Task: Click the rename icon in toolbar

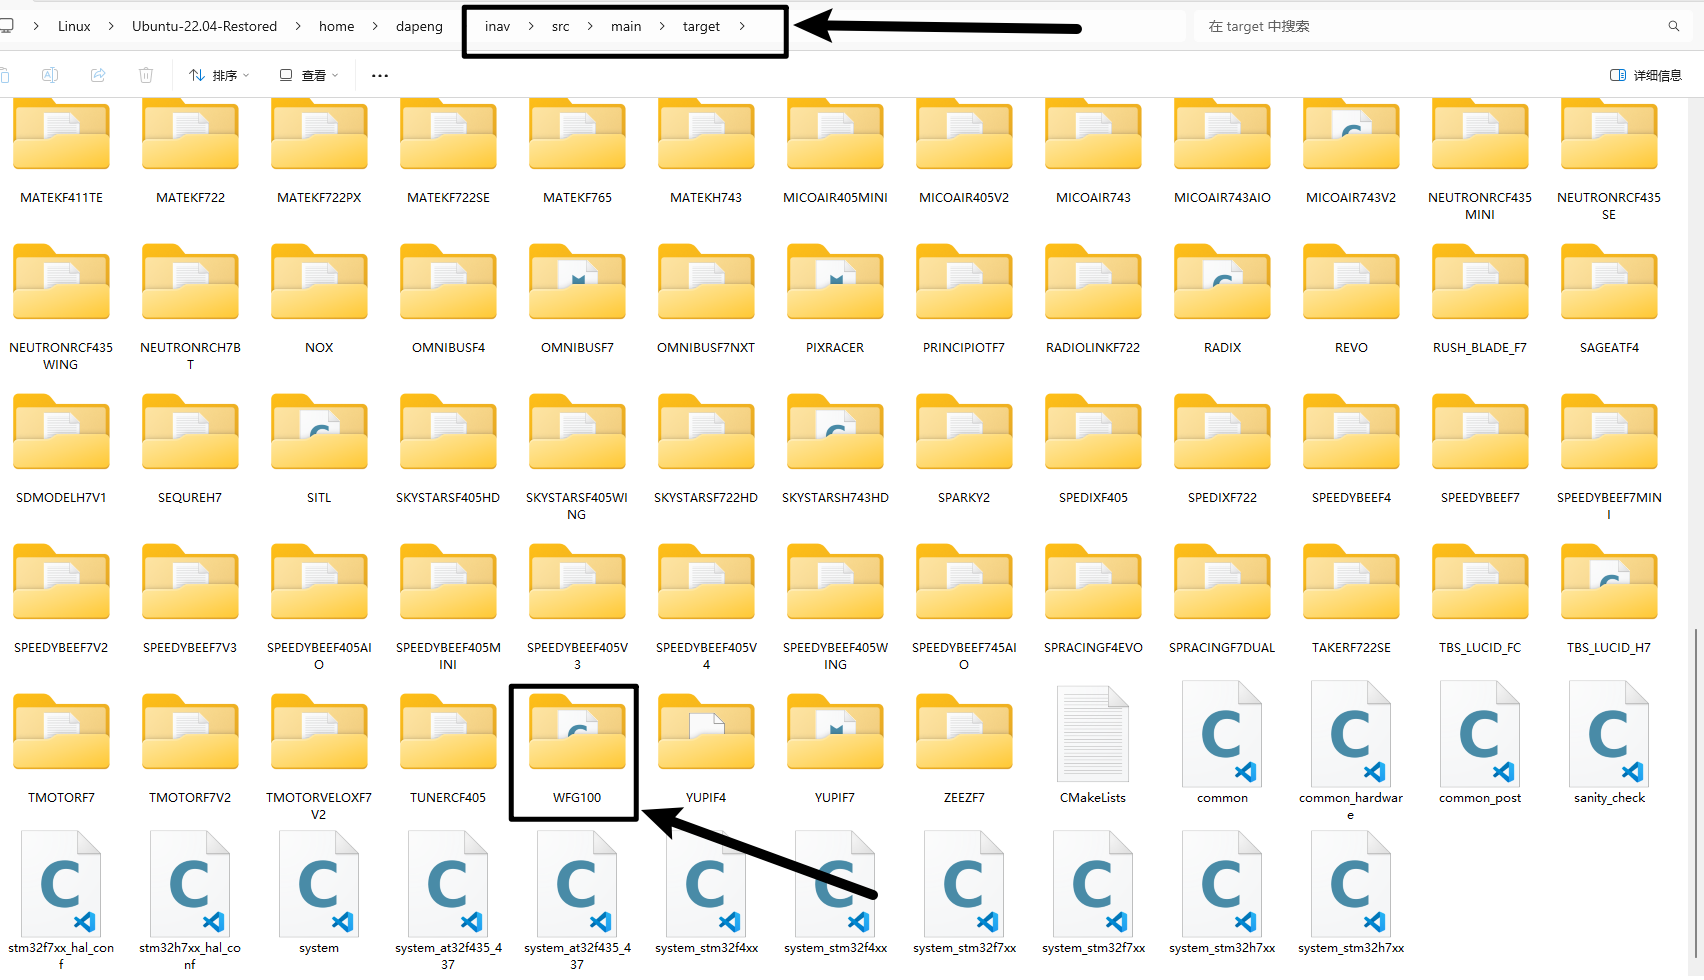Action: tap(50, 75)
